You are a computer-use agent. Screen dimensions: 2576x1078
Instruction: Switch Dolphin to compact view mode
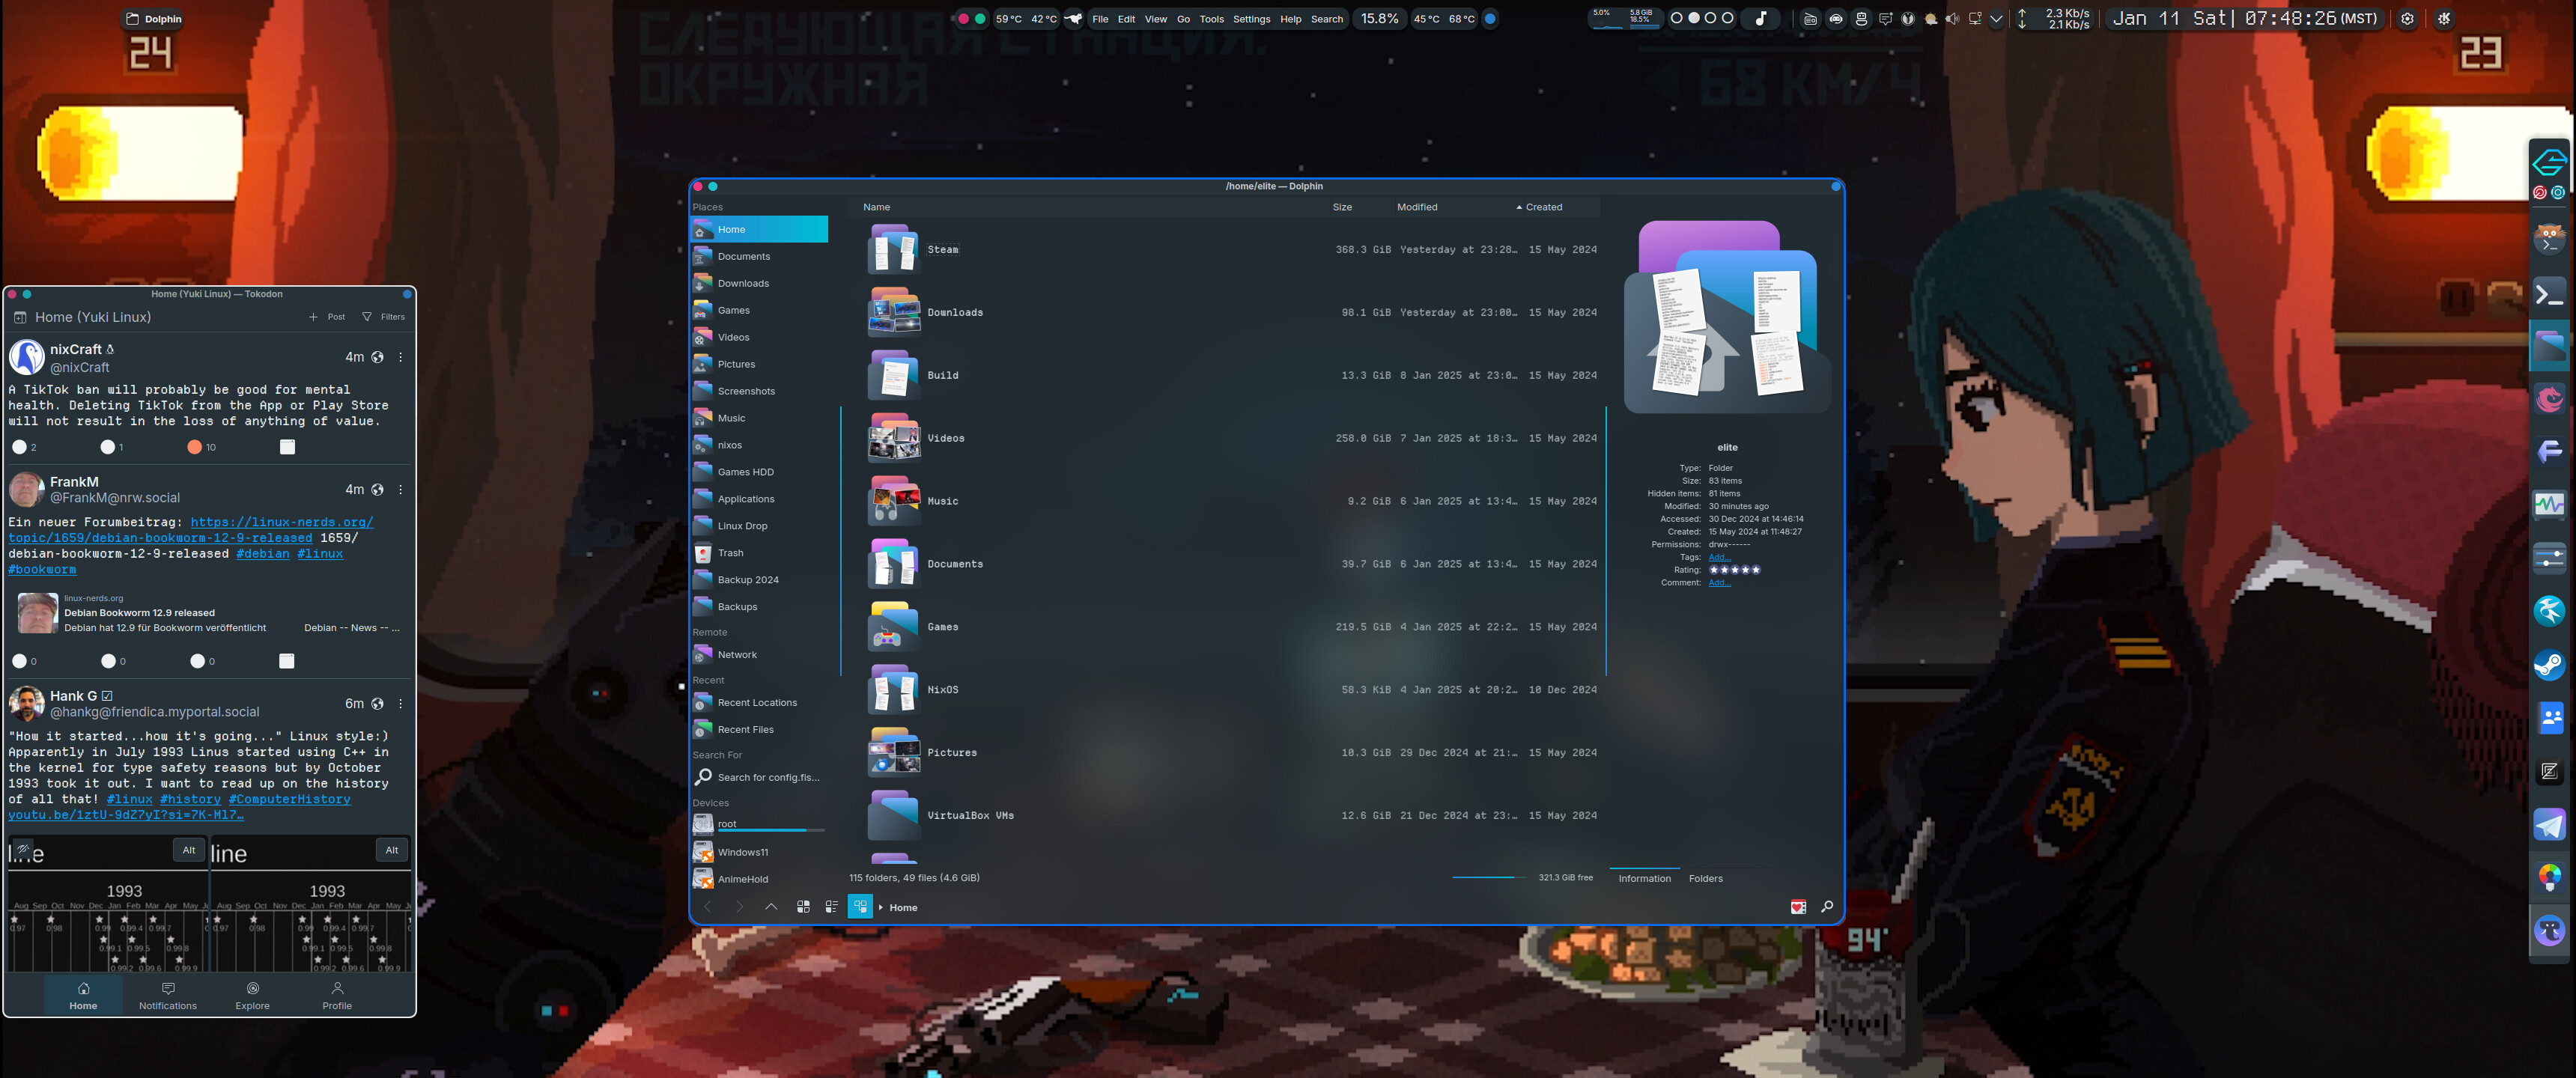tap(831, 907)
